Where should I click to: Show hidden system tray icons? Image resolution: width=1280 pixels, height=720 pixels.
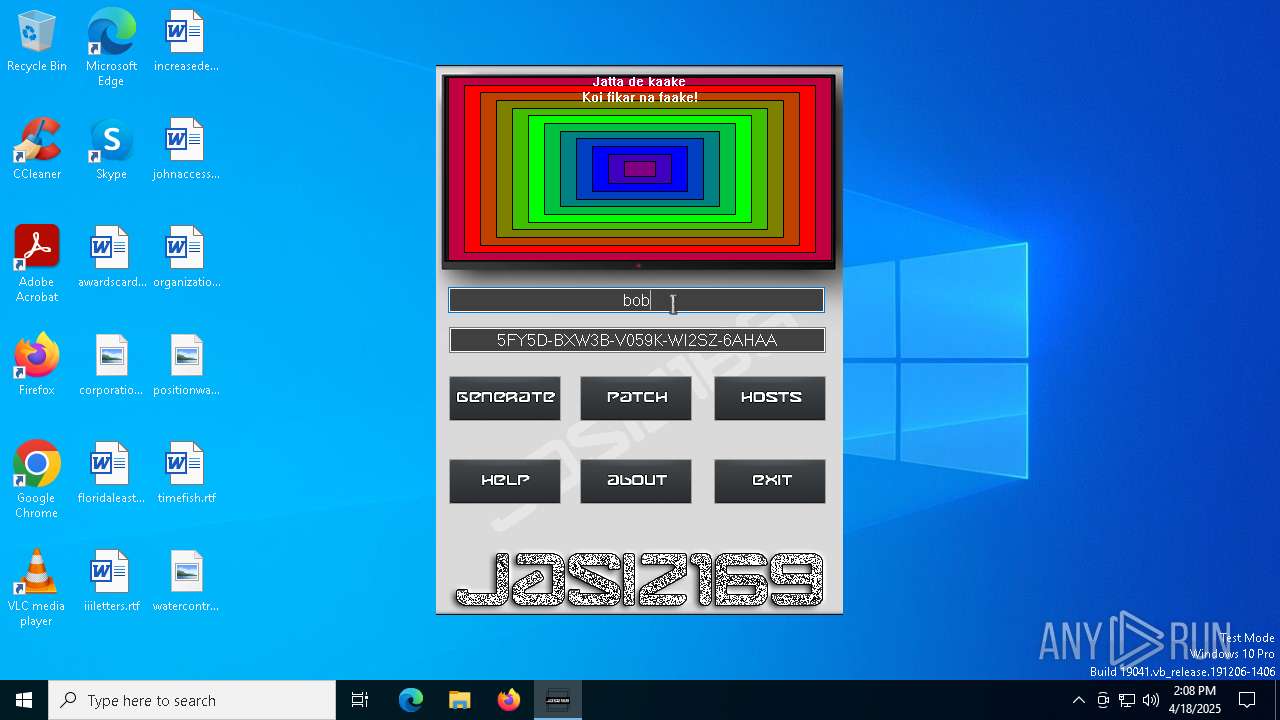[1078, 700]
